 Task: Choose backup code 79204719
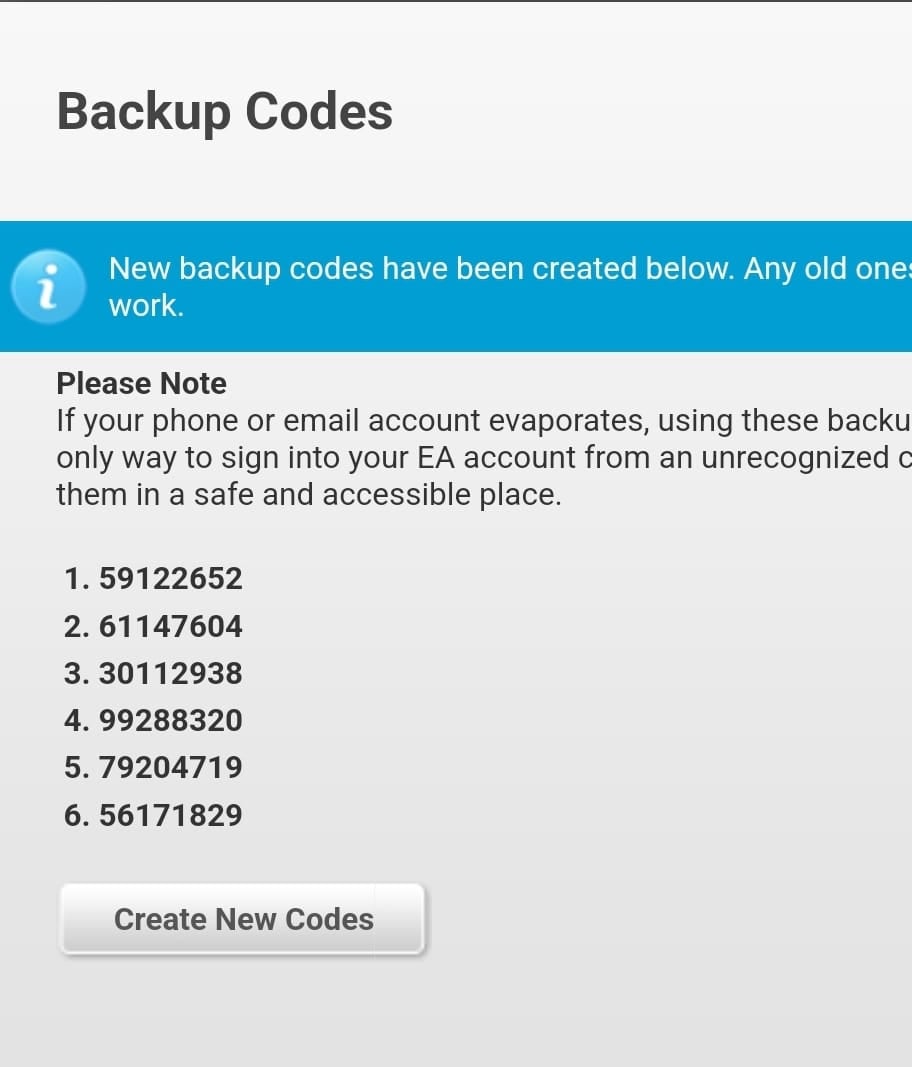pos(170,768)
